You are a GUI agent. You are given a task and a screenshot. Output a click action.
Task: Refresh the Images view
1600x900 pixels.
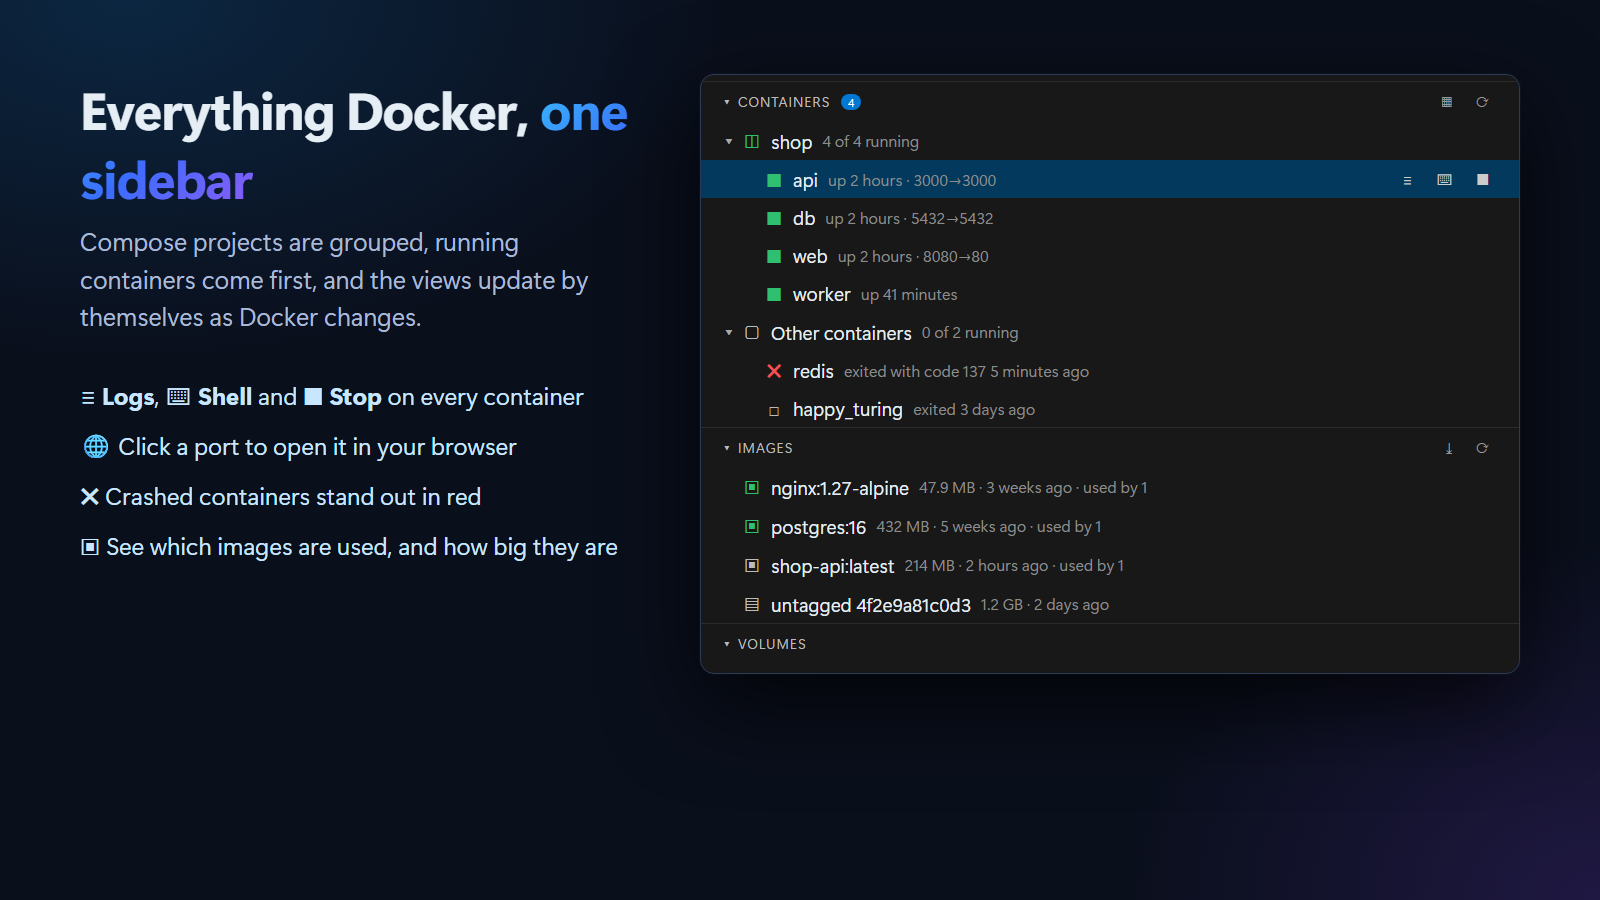coord(1482,448)
